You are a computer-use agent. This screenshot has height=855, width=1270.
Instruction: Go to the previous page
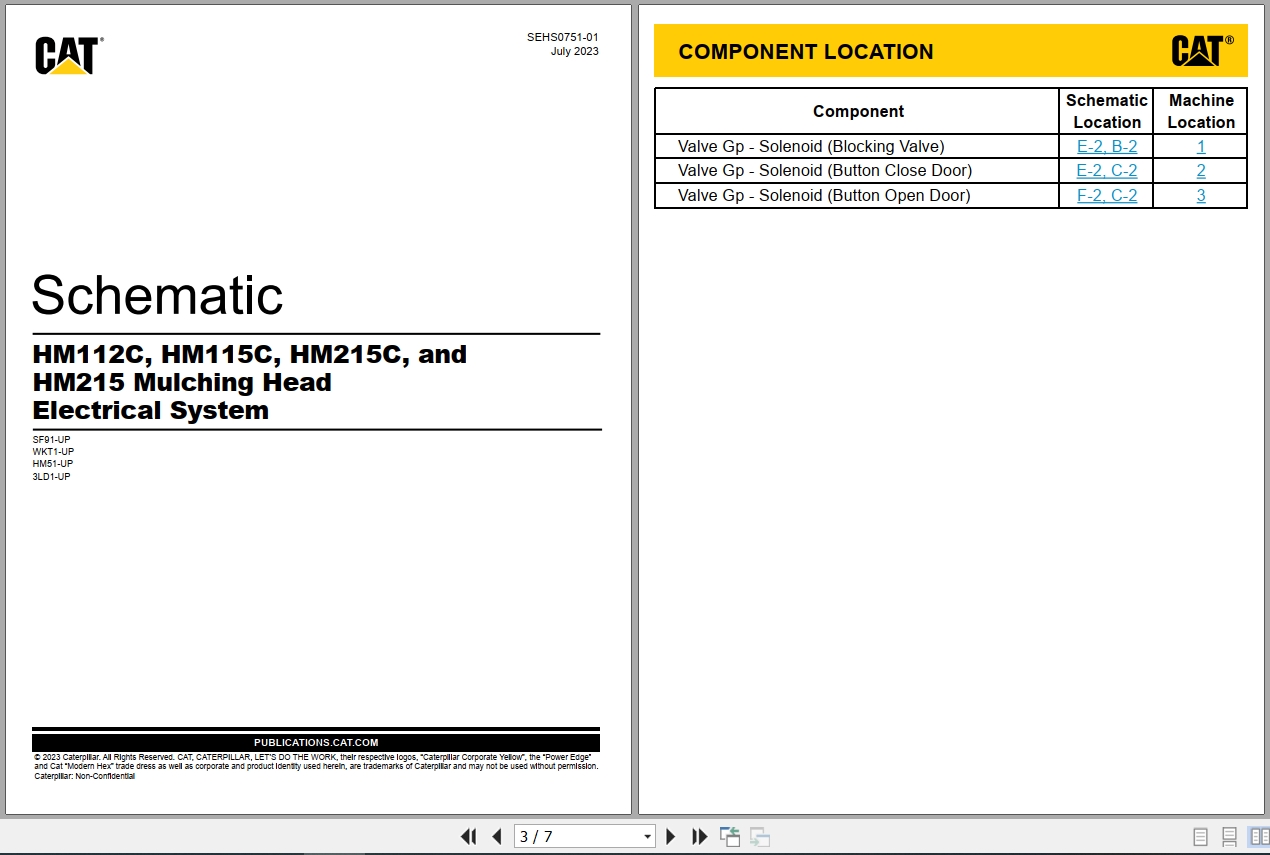point(496,836)
